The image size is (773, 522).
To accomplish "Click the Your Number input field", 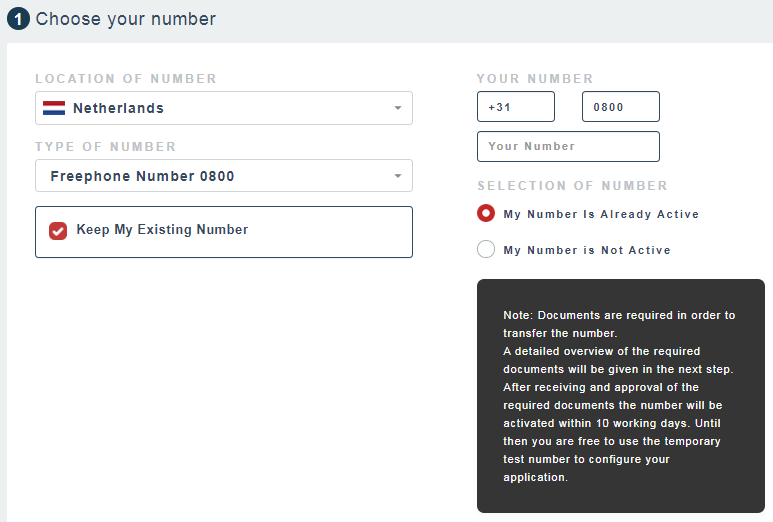I will tap(568, 146).
